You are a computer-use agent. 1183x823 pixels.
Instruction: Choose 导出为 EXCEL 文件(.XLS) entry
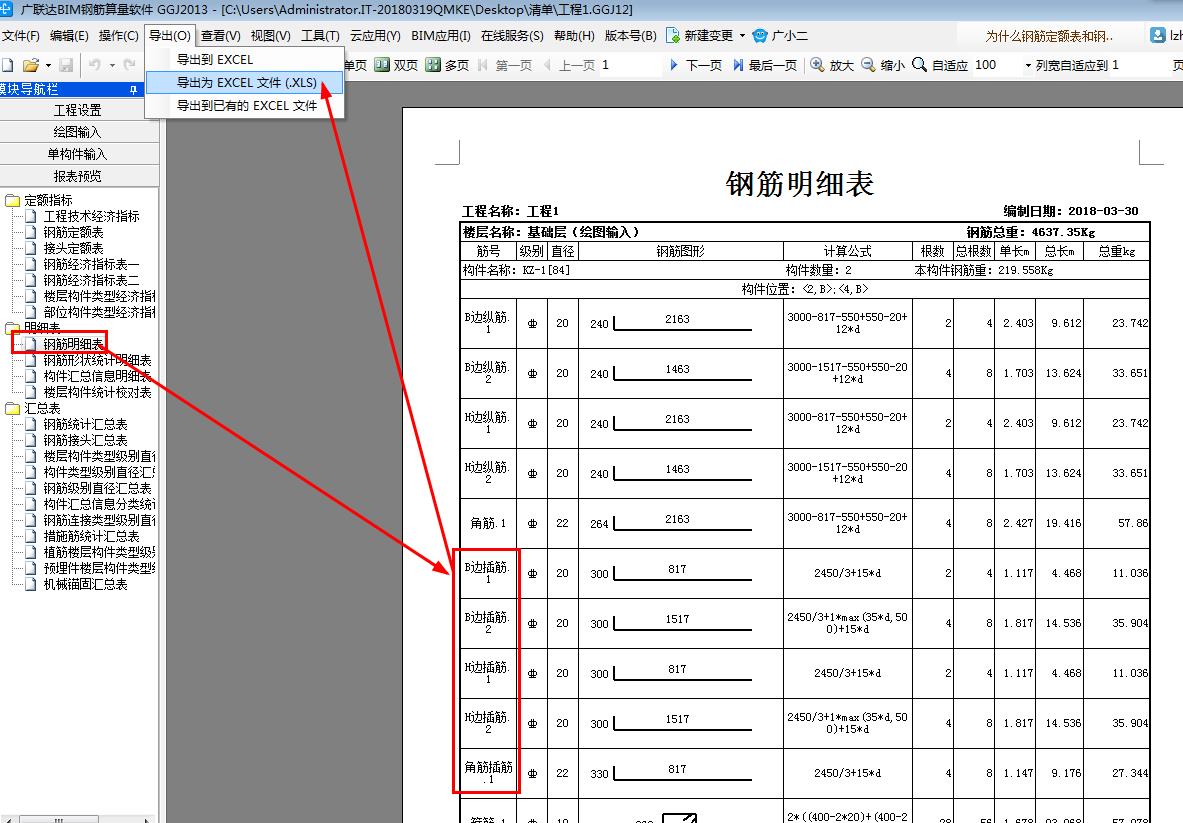(244, 83)
